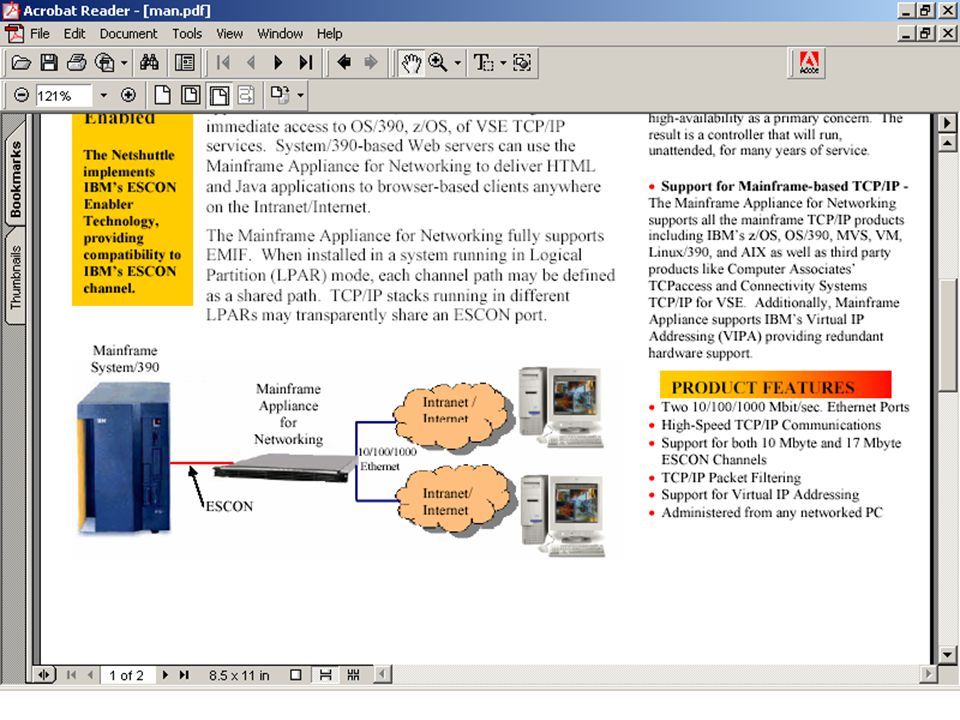The image size is (960, 720).
Task: Click previous page button in status bar
Action: click(90, 675)
